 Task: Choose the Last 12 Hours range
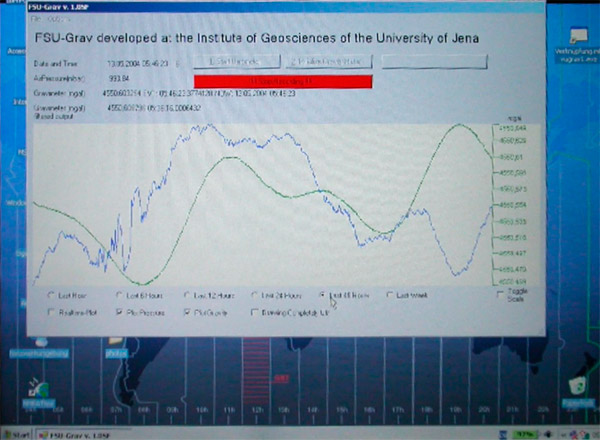tap(186, 296)
